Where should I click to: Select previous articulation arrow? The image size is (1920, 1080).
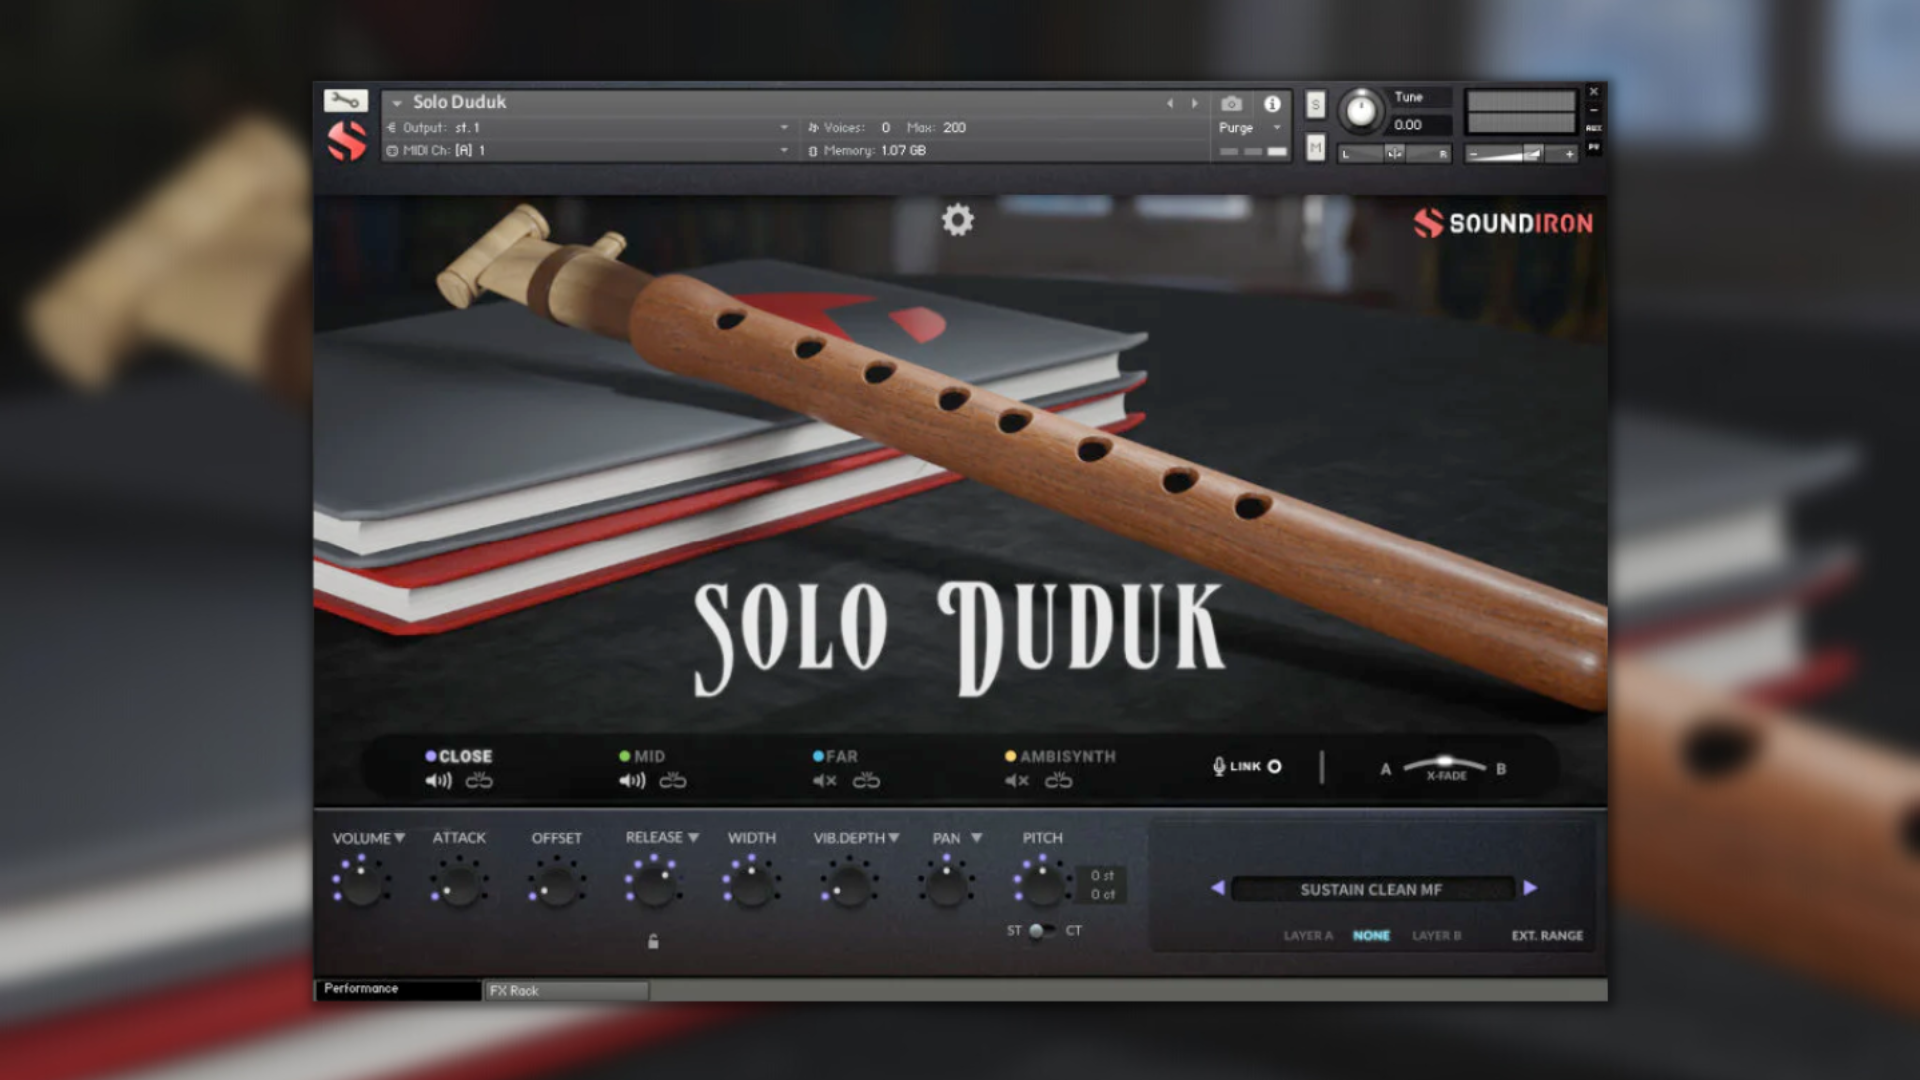click(1217, 888)
